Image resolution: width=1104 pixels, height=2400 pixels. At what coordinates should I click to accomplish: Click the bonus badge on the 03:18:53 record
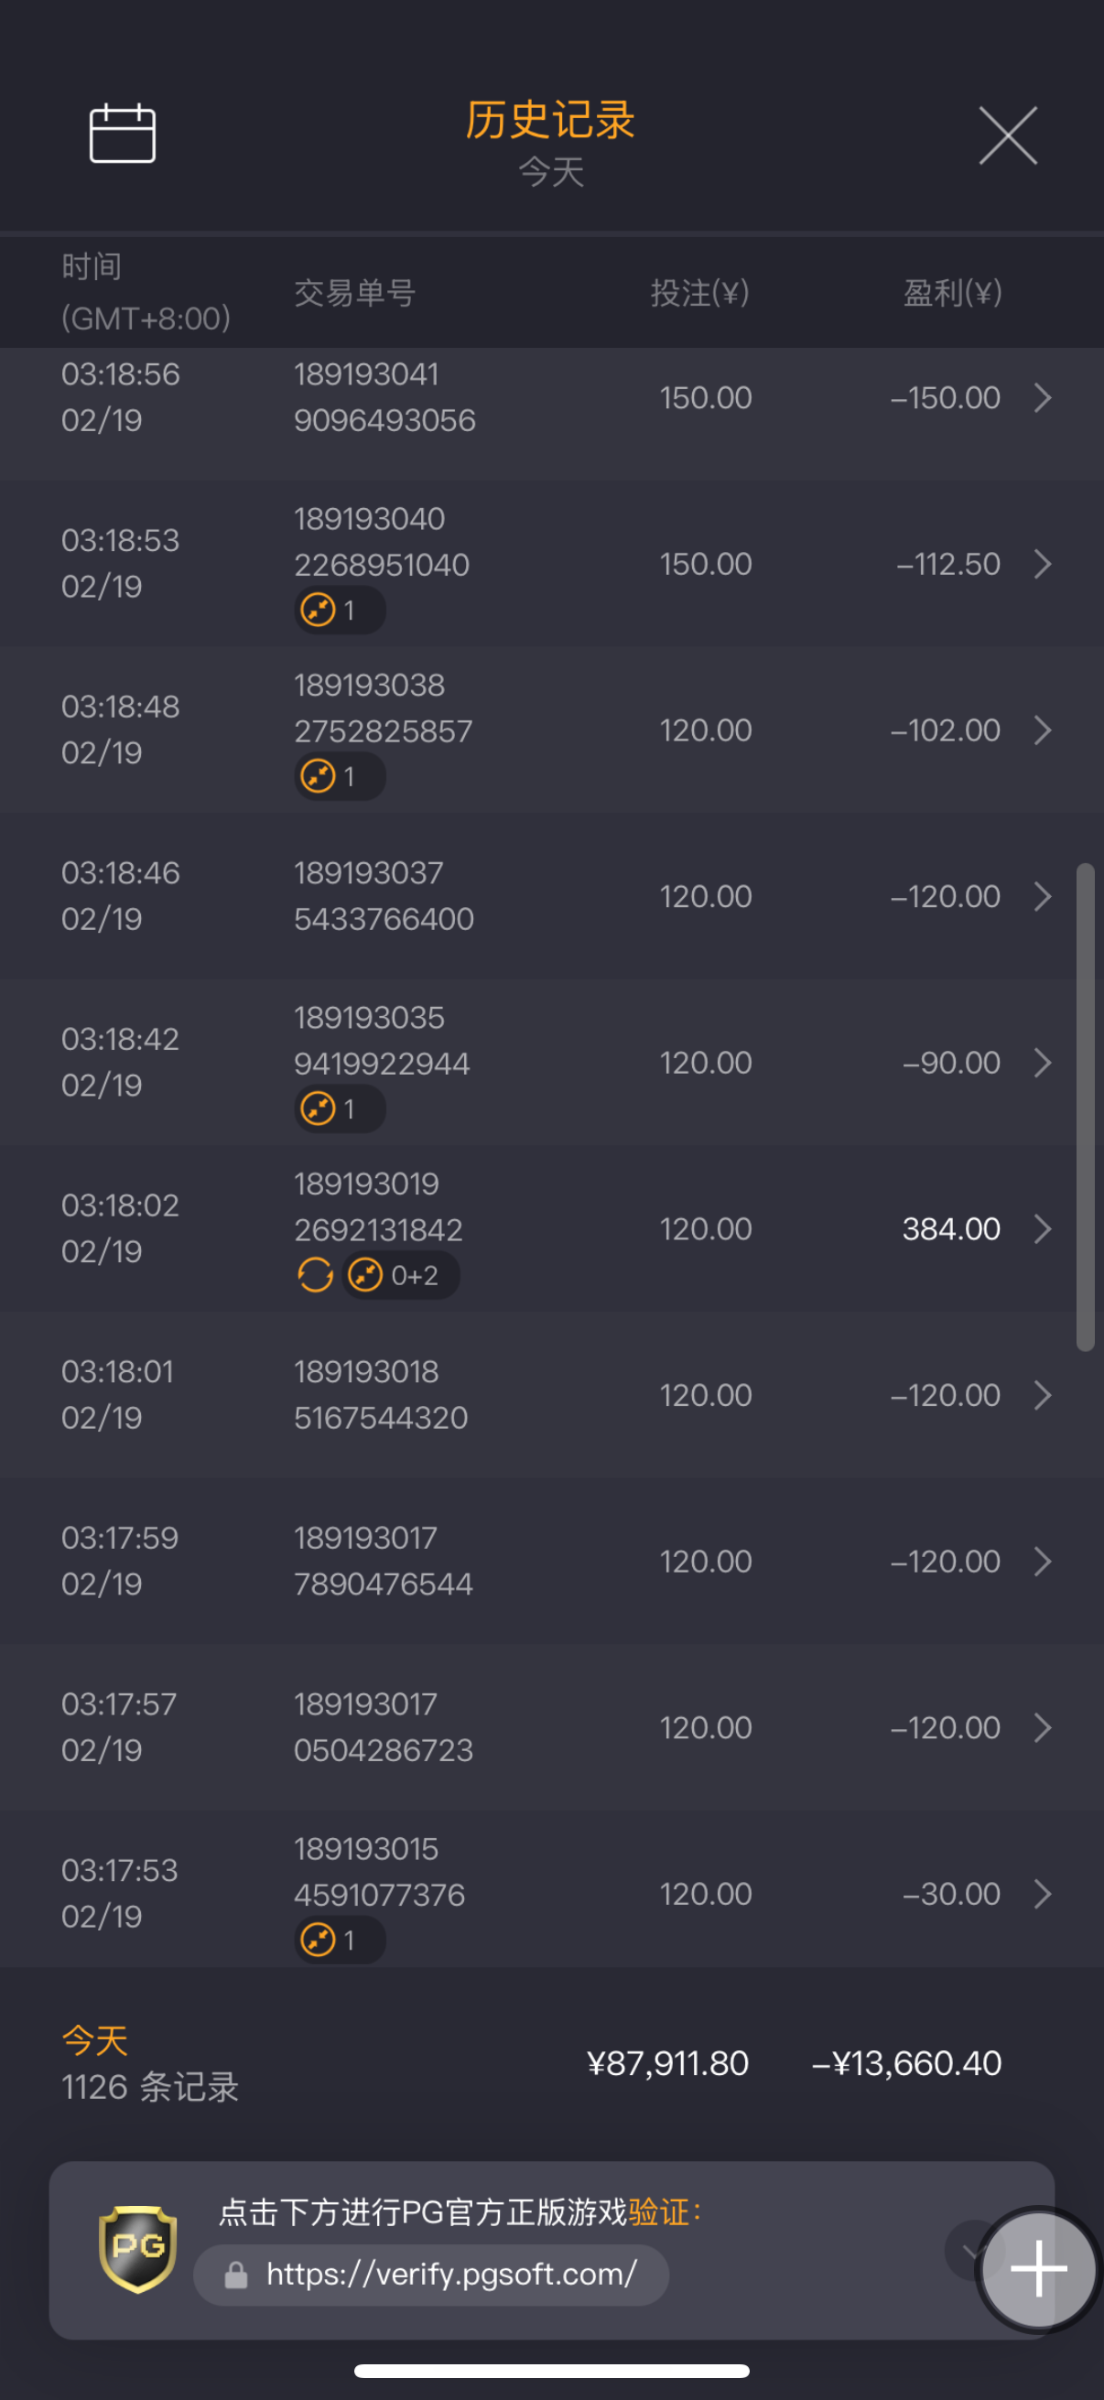coord(339,610)
